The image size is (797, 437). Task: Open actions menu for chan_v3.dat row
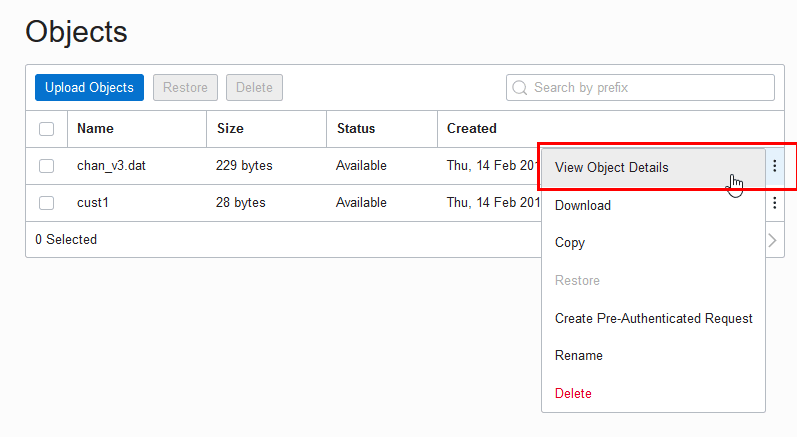click(x=775, y=166)
